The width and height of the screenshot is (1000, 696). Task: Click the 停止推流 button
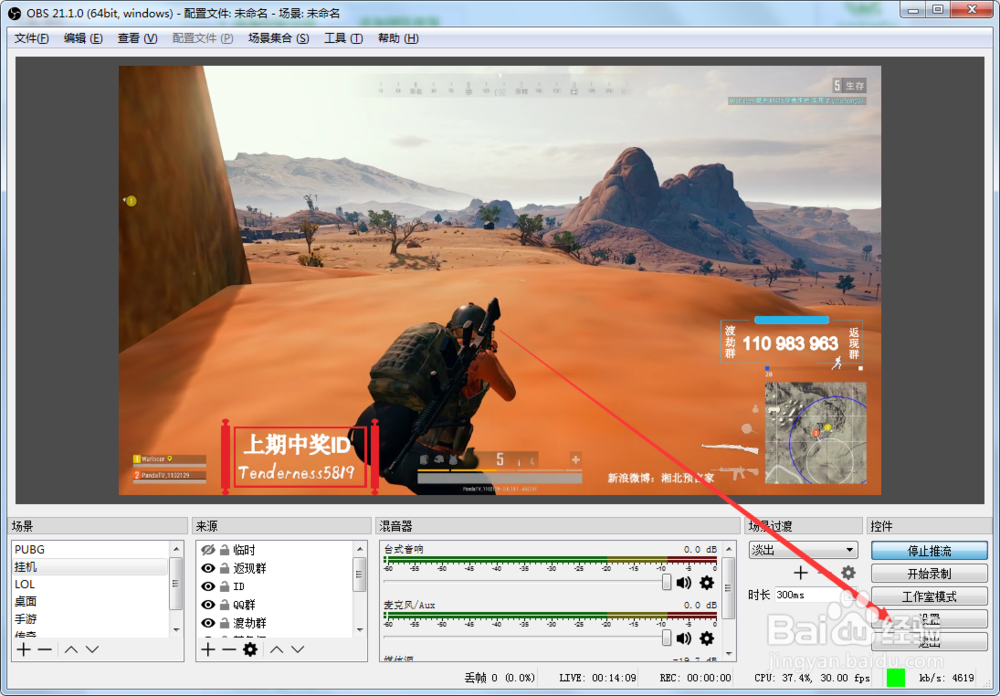(x=929, y=551)
